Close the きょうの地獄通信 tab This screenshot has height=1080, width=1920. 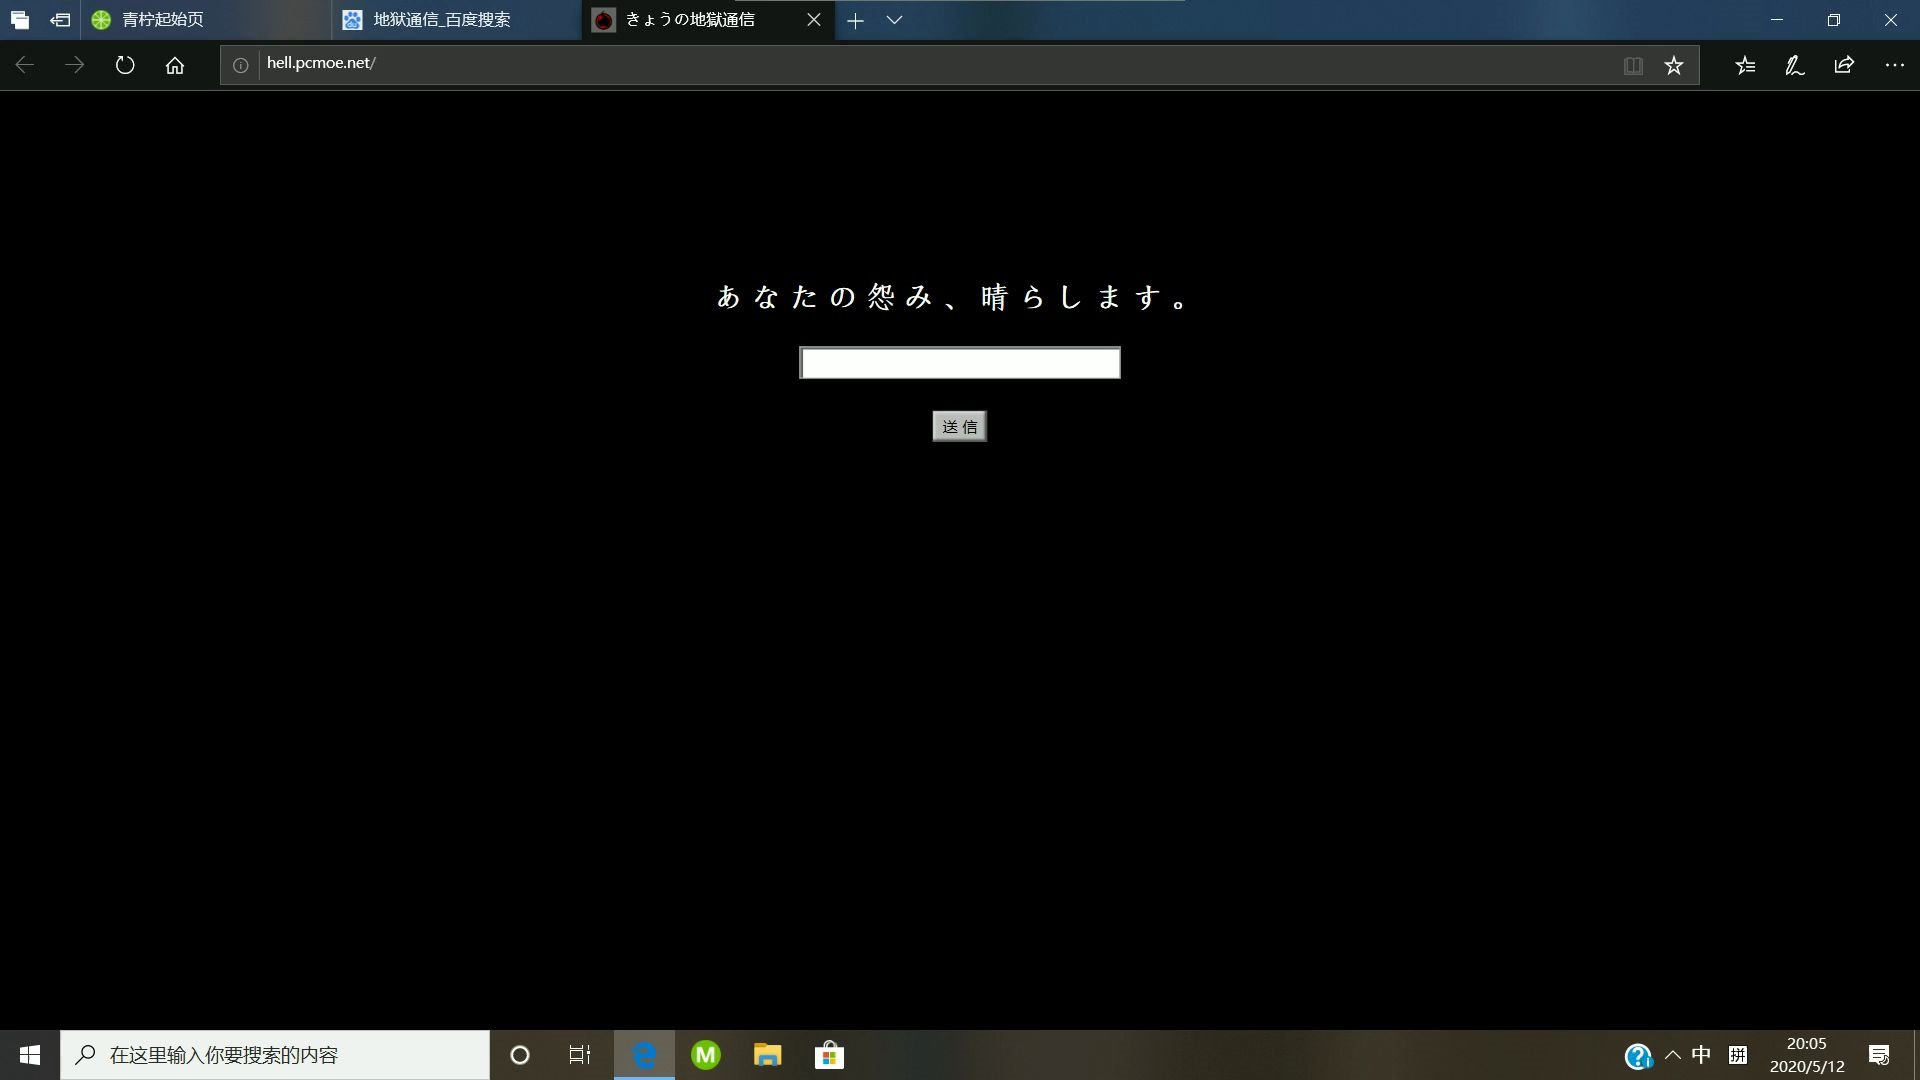814,20
